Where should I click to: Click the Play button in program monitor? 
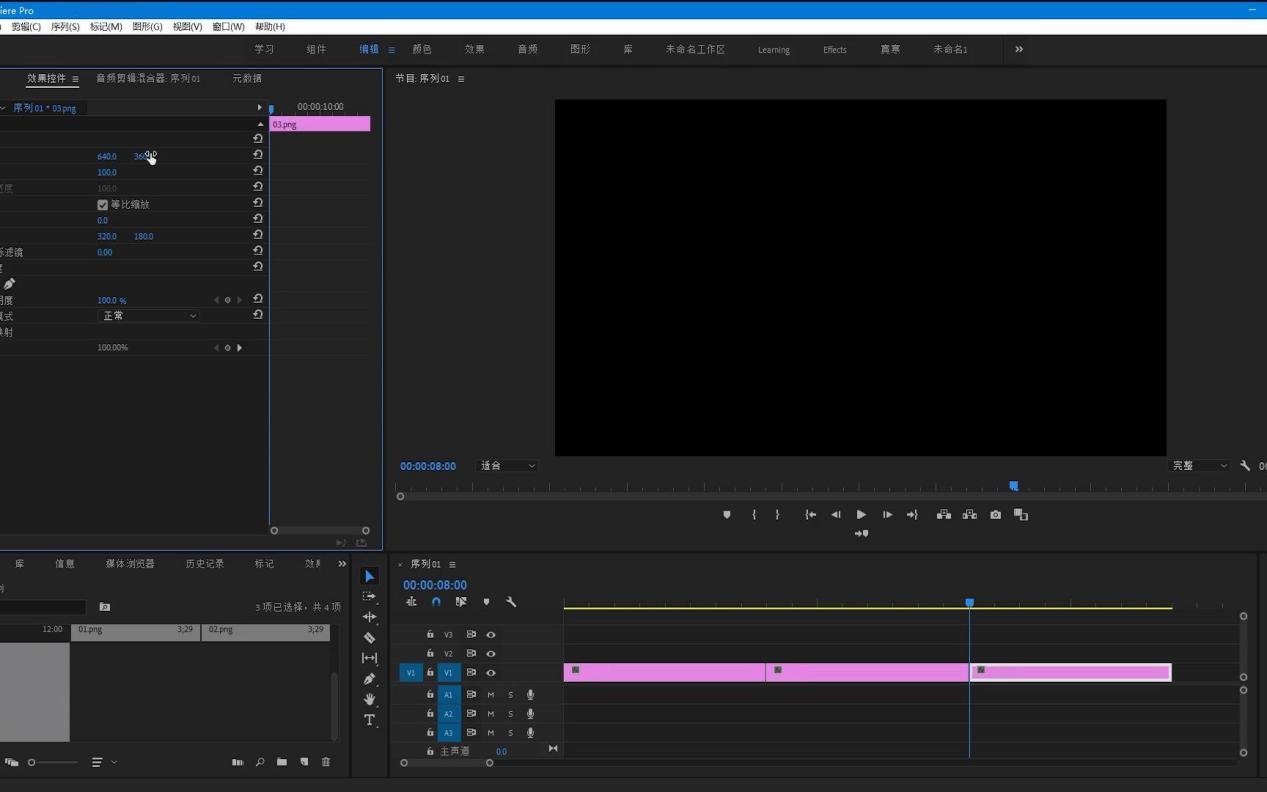tap(861, 515)
